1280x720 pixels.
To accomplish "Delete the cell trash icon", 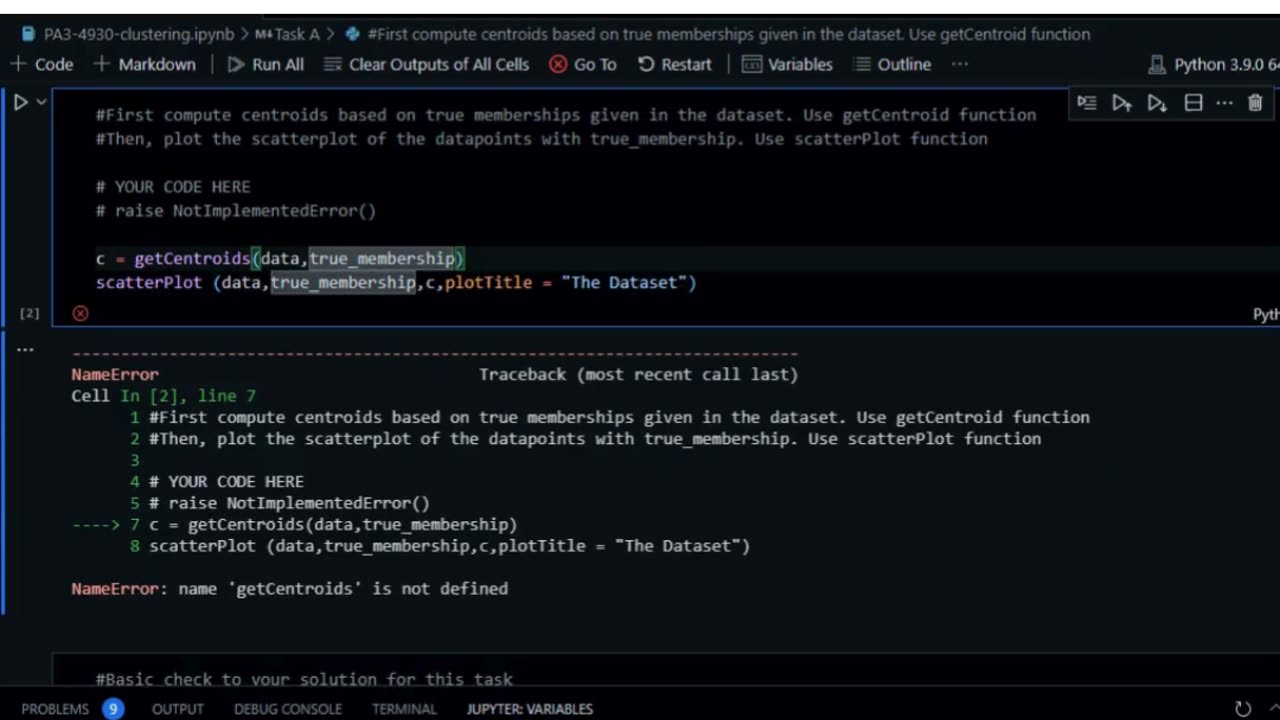I will (1255, 103).
